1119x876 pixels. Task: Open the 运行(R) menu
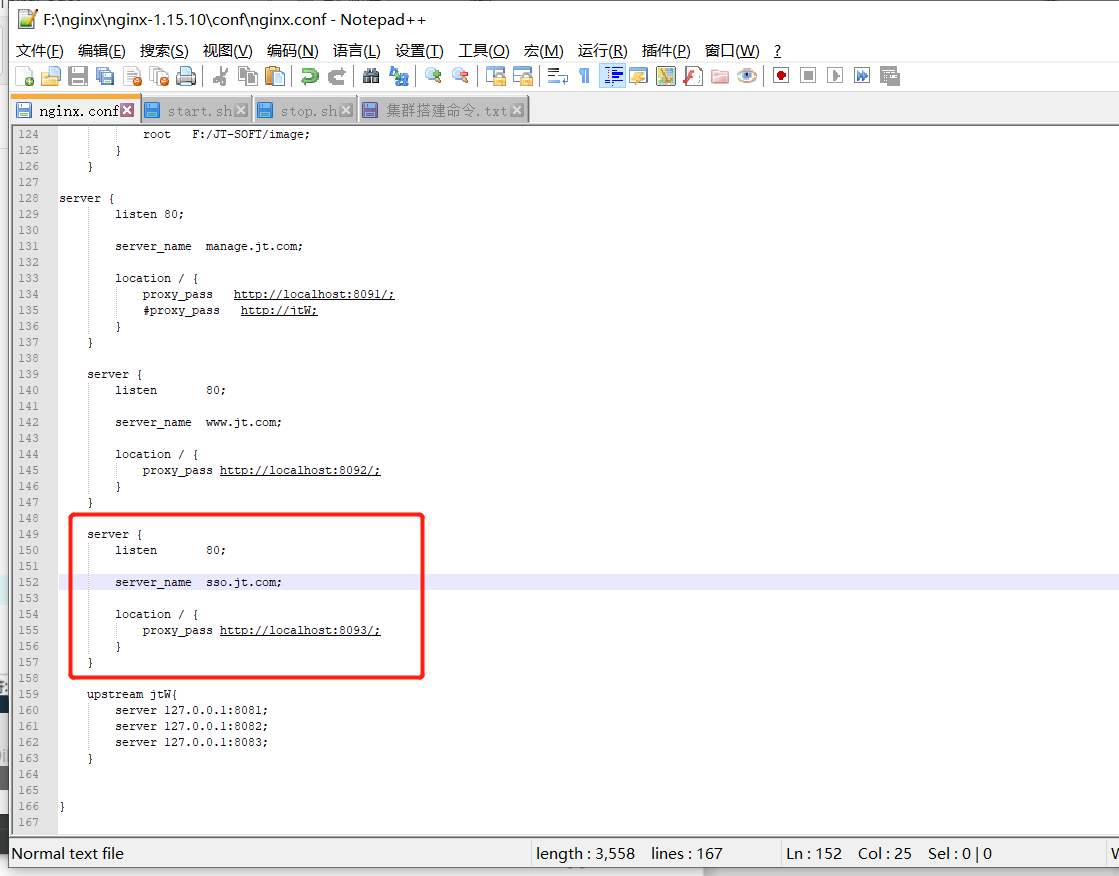point(602,51)
